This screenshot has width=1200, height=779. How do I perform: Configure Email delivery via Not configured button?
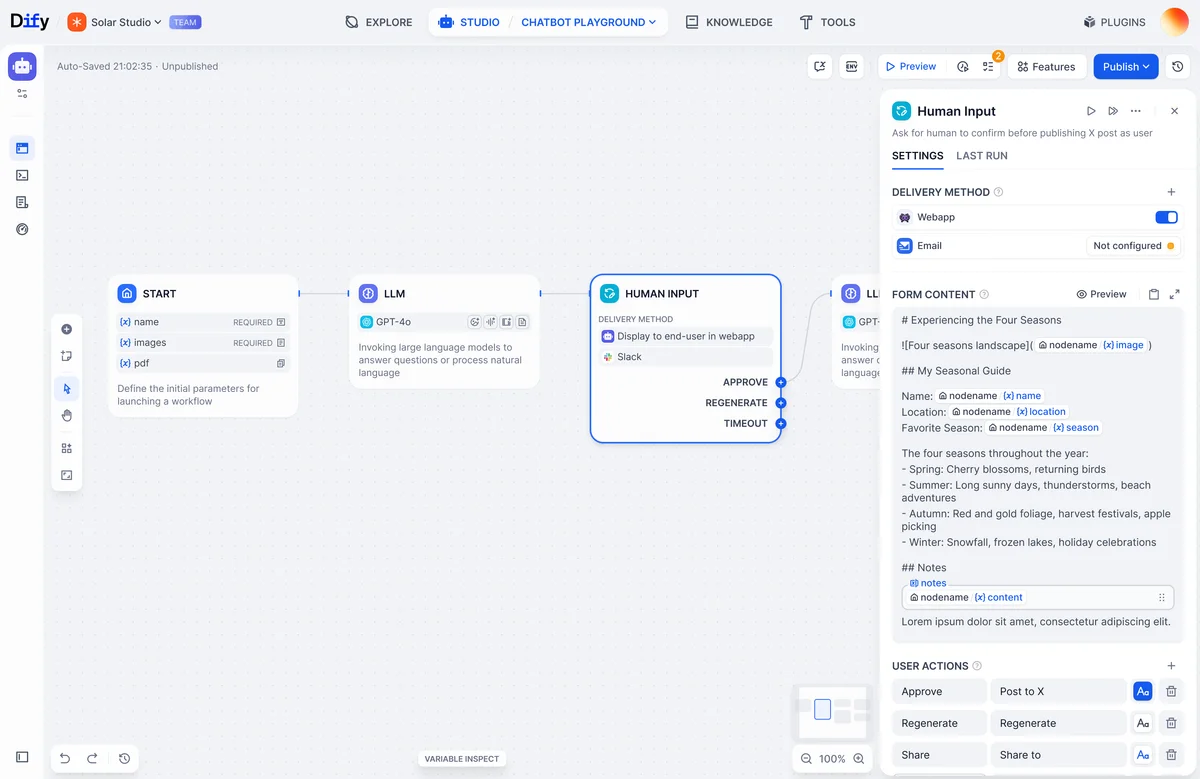(x=1133, y=245)
